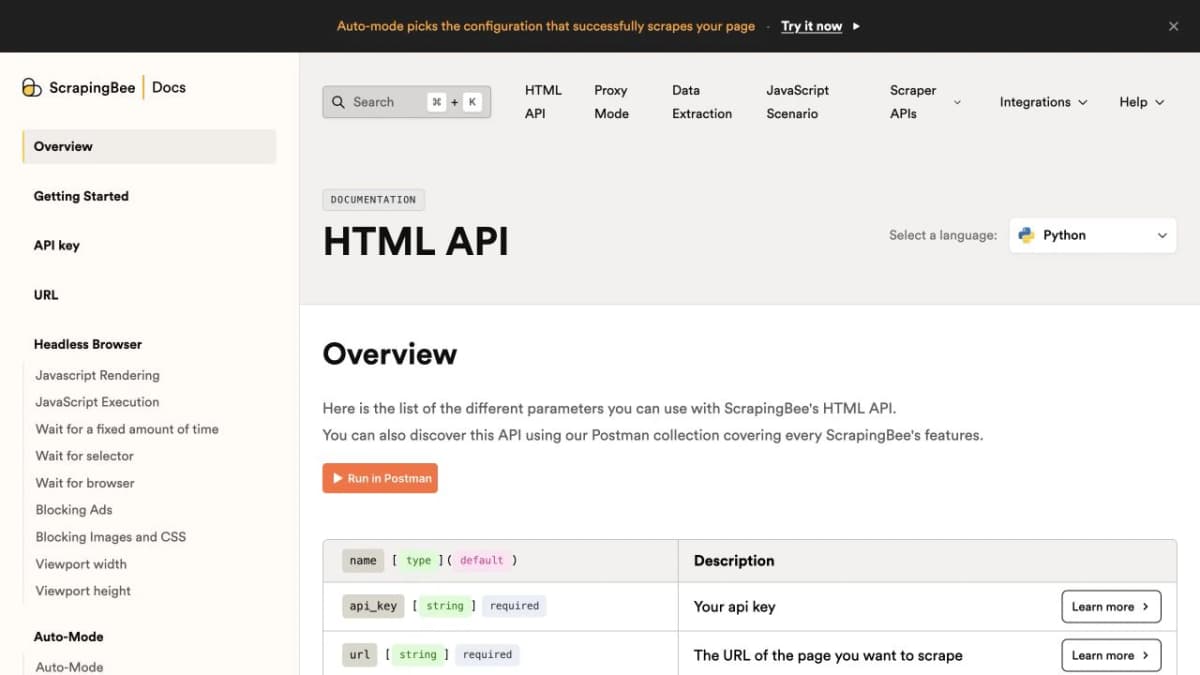Viewport: 1200px width, 675px height.
Task: Open Javascript Rendering sidebar link
Action: click(97, 375)
